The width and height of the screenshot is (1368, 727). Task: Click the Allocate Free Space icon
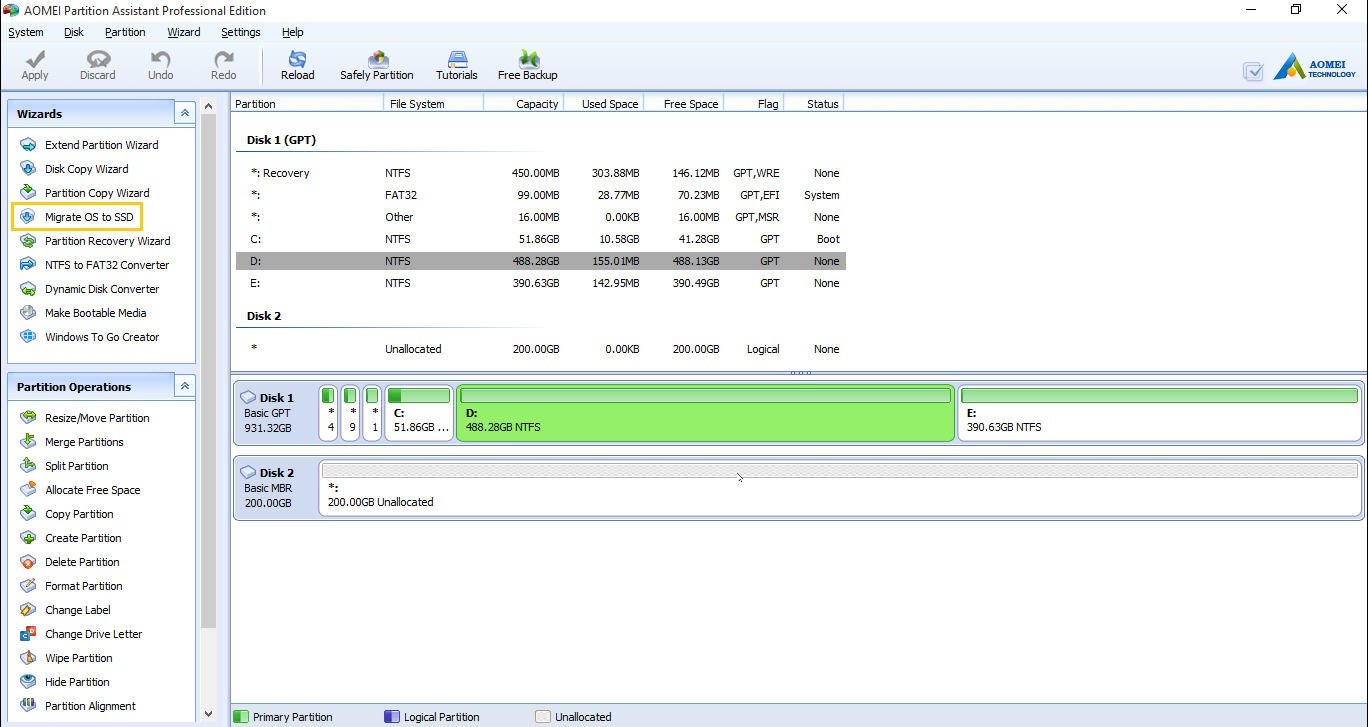[x=28, y=490]
